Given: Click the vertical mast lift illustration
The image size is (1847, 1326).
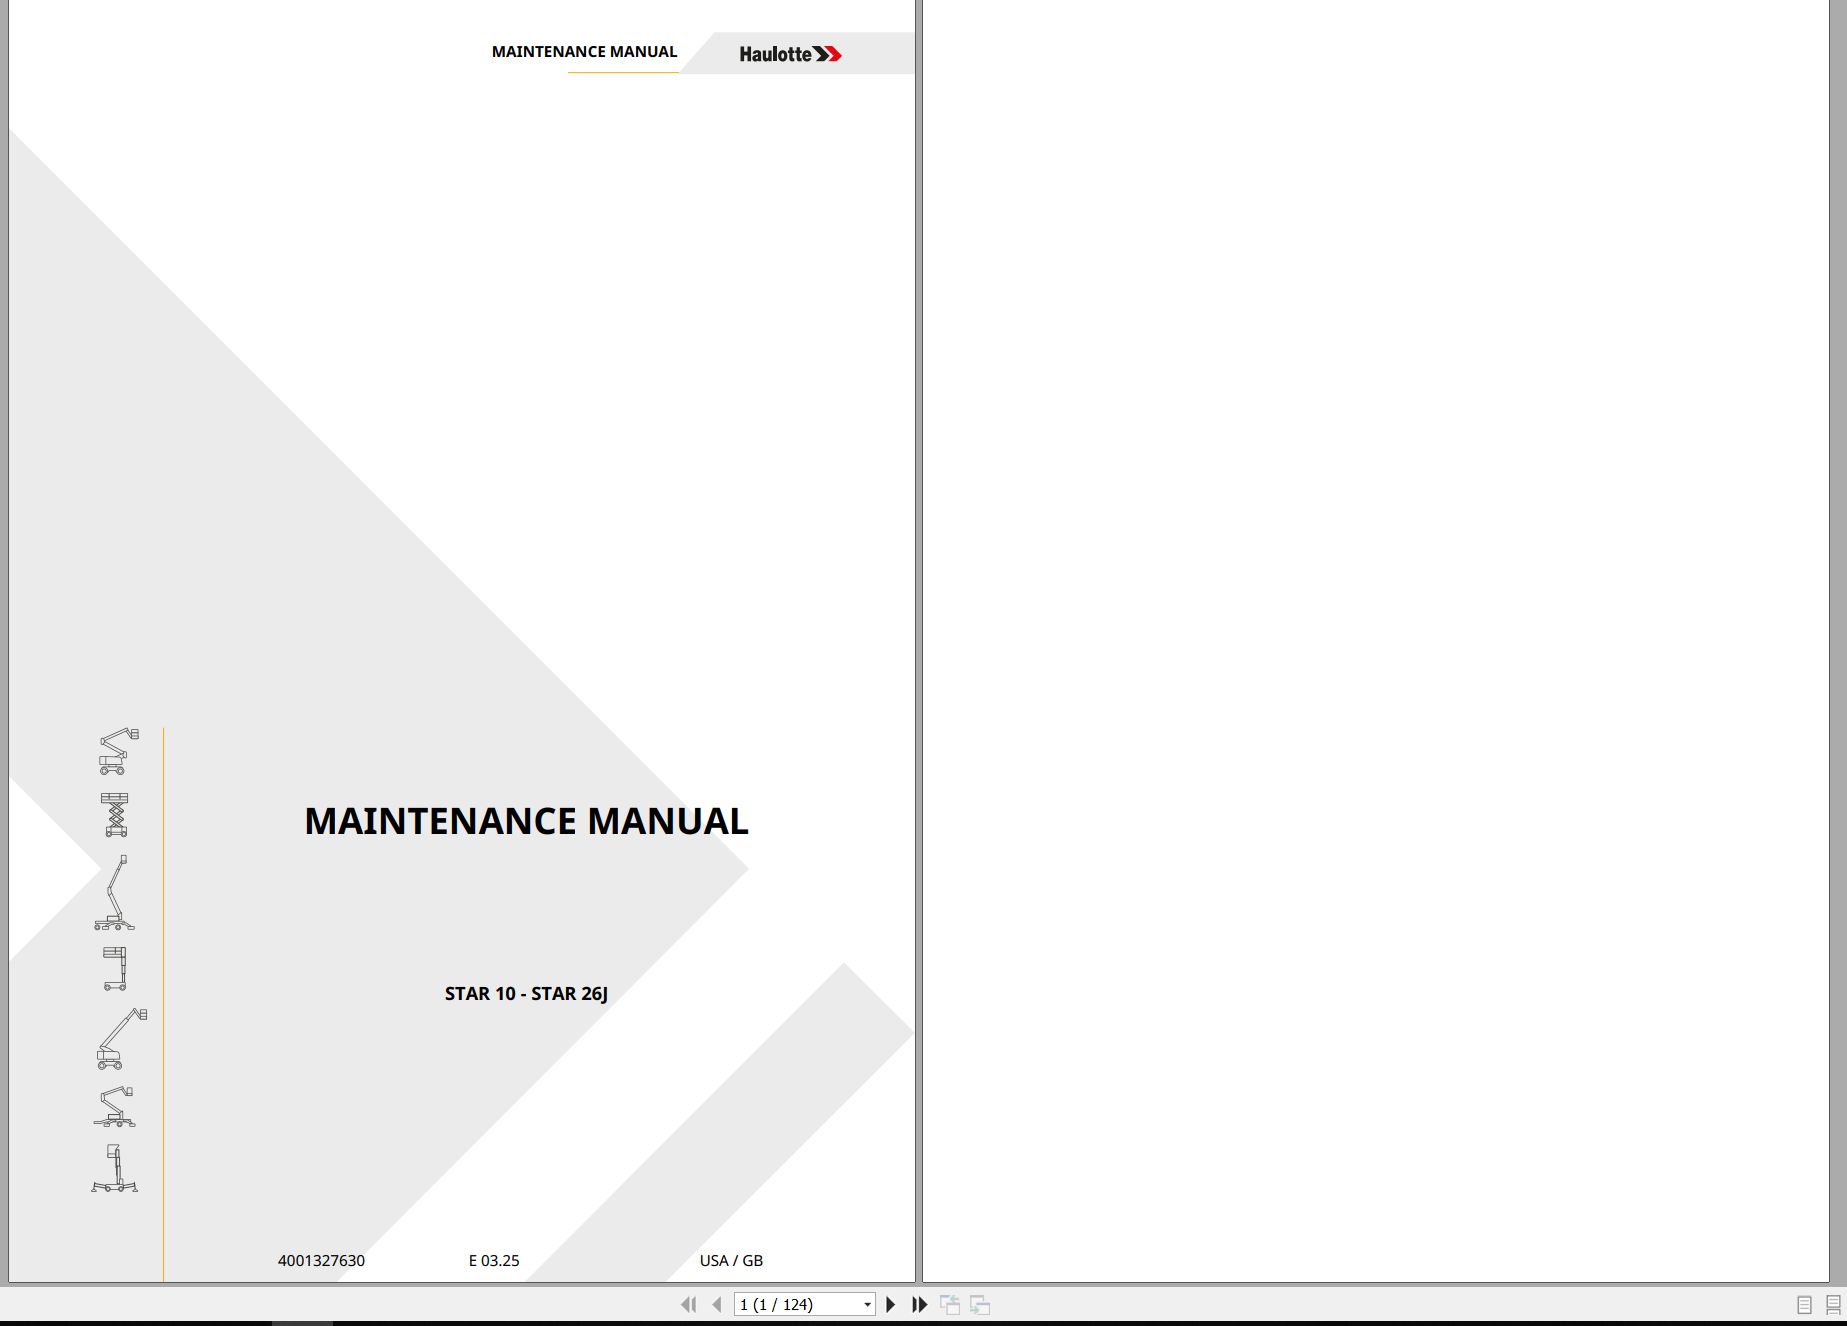Looking at the screenshot, I should coord(115,968).
